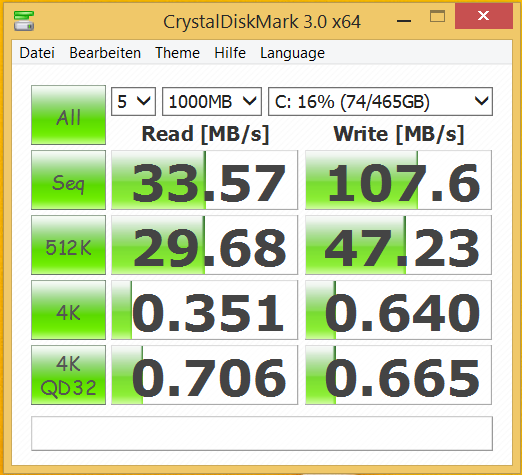Start the 4K random test

[68, 310]
